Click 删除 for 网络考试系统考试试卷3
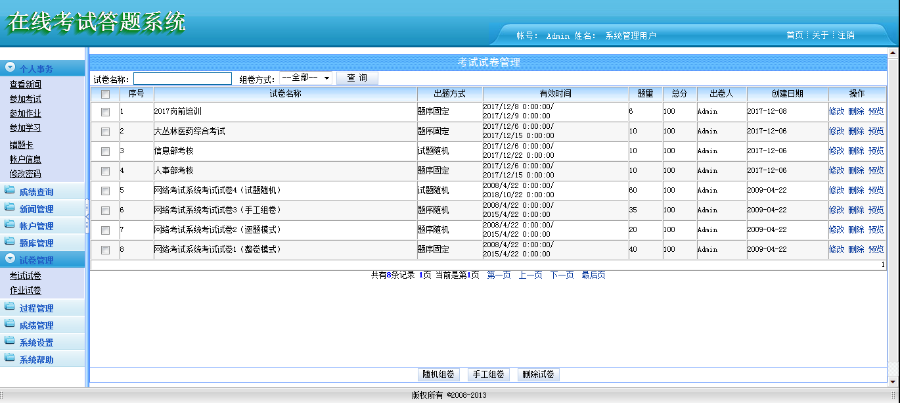The width and height of the screenshot is (900, 403). click(856, 210)
